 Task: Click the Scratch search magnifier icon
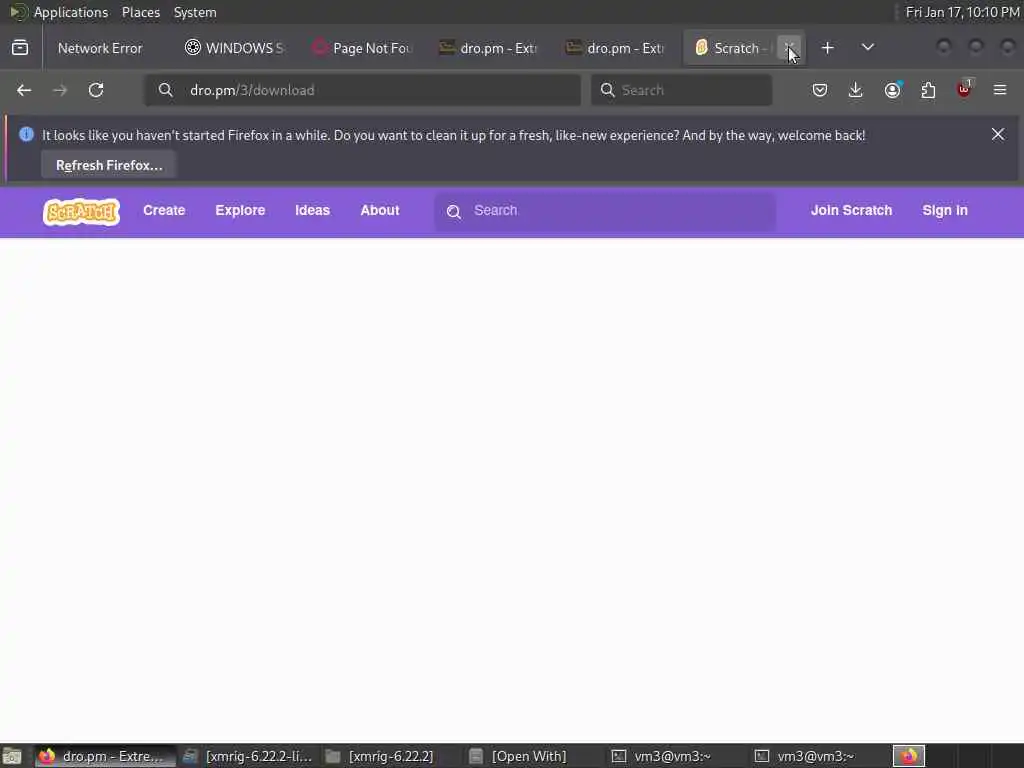(454, 212)
